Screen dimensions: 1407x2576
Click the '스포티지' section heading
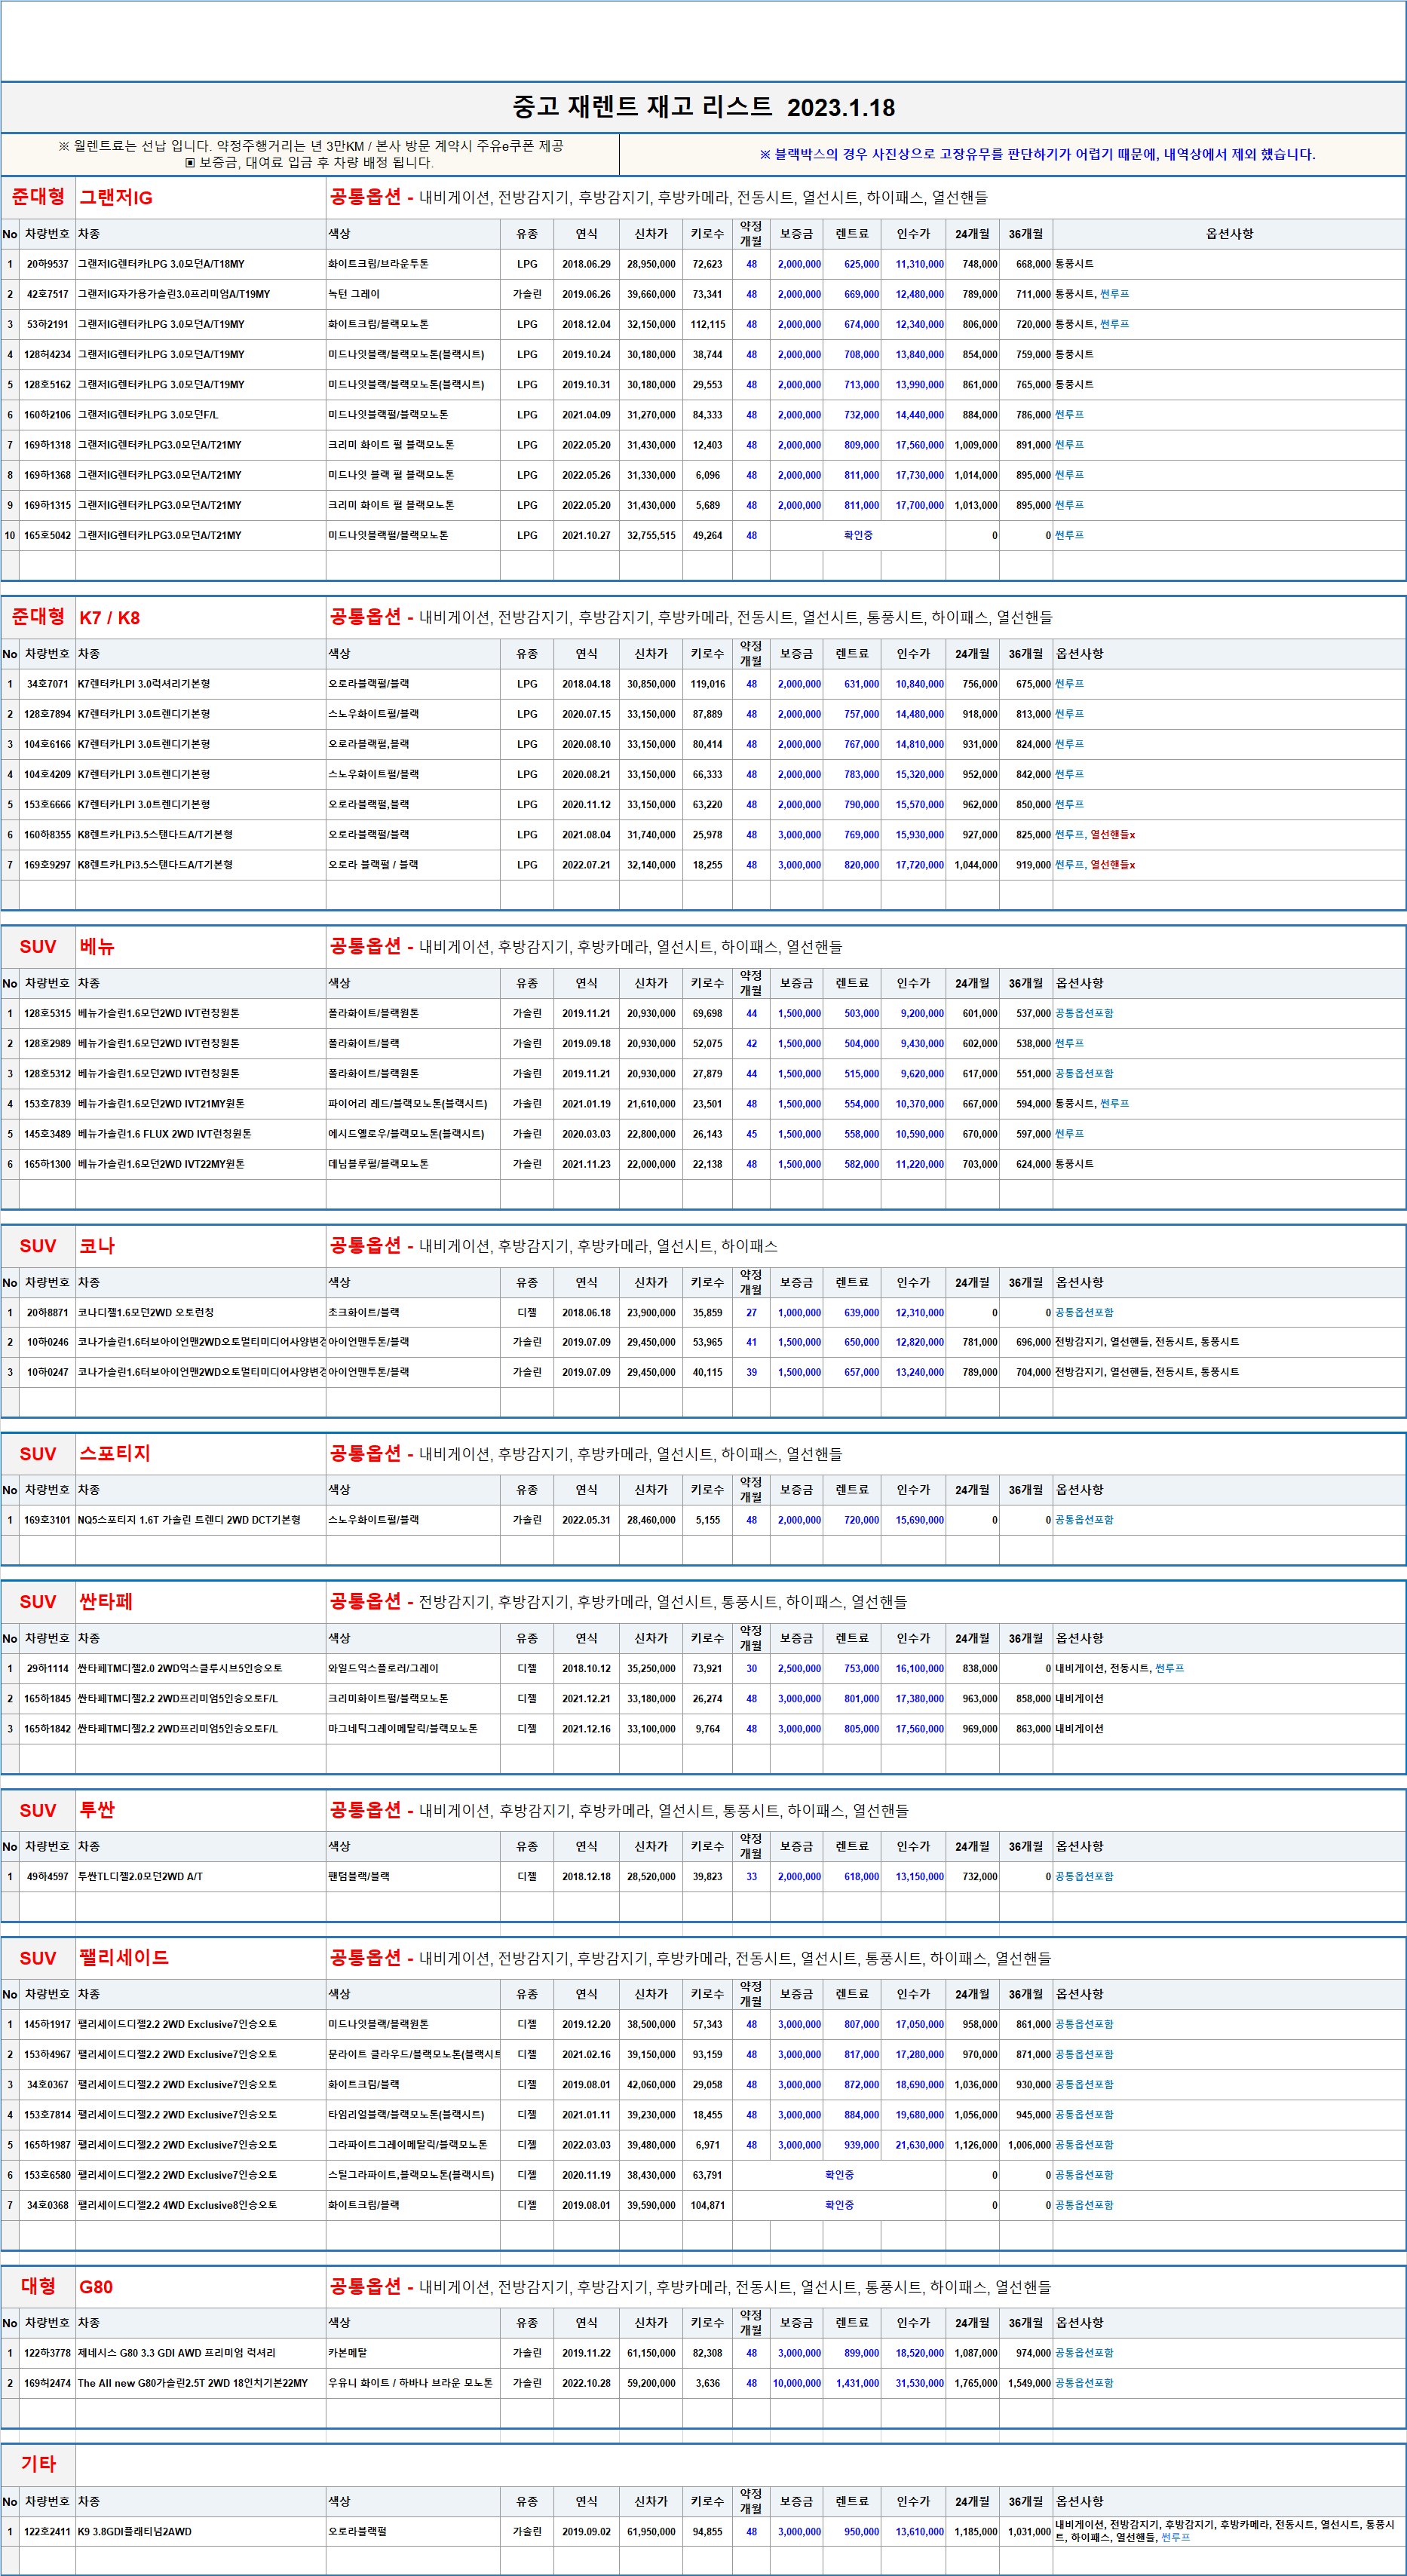pos(115,1453)
